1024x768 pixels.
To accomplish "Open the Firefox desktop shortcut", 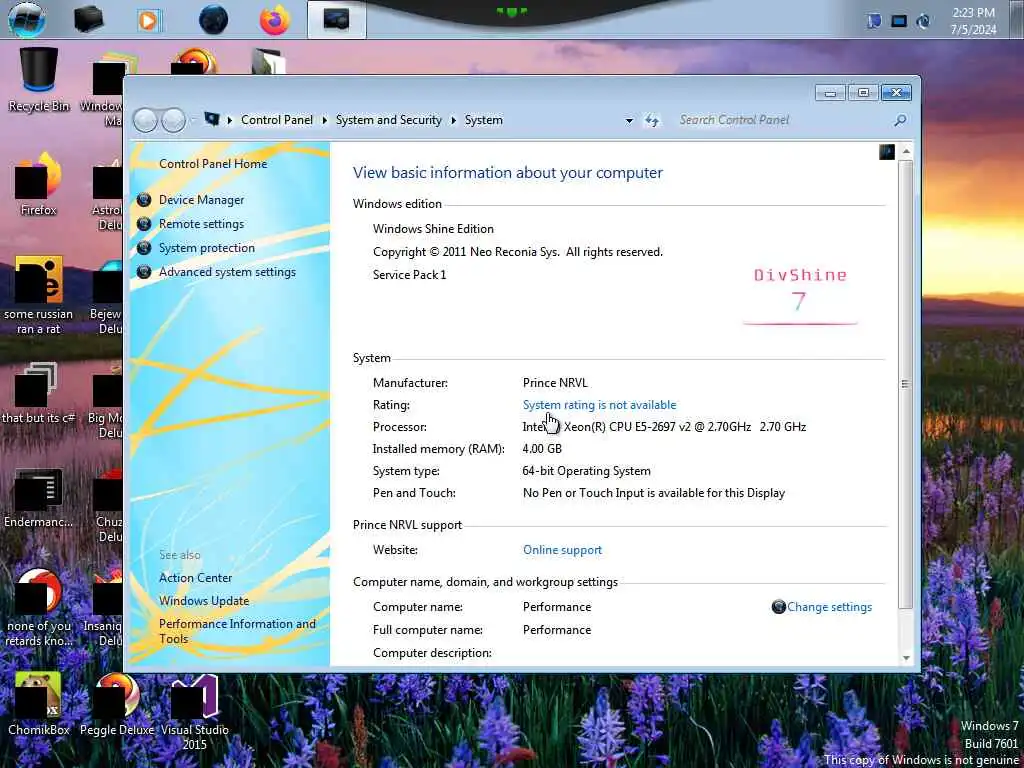I will 39,184.
